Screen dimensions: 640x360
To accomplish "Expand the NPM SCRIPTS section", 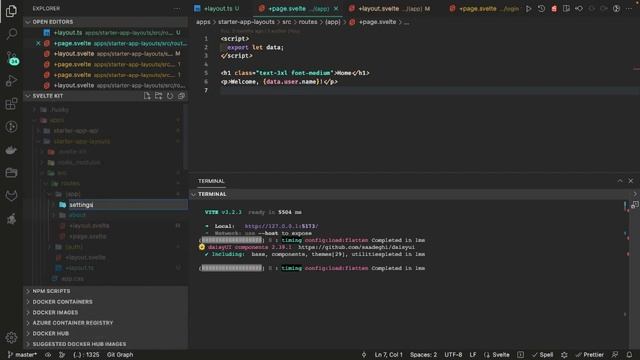I will pos(105,291).
